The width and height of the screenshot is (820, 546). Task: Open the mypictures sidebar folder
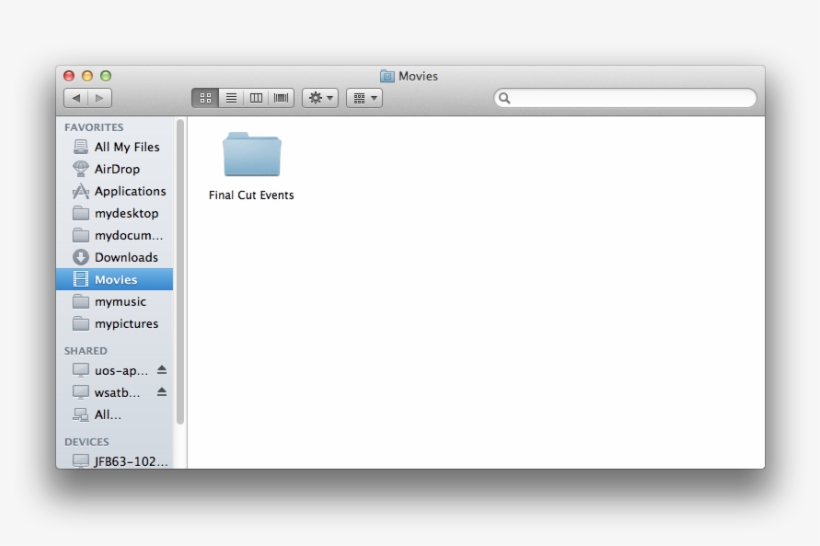[126, 323]
